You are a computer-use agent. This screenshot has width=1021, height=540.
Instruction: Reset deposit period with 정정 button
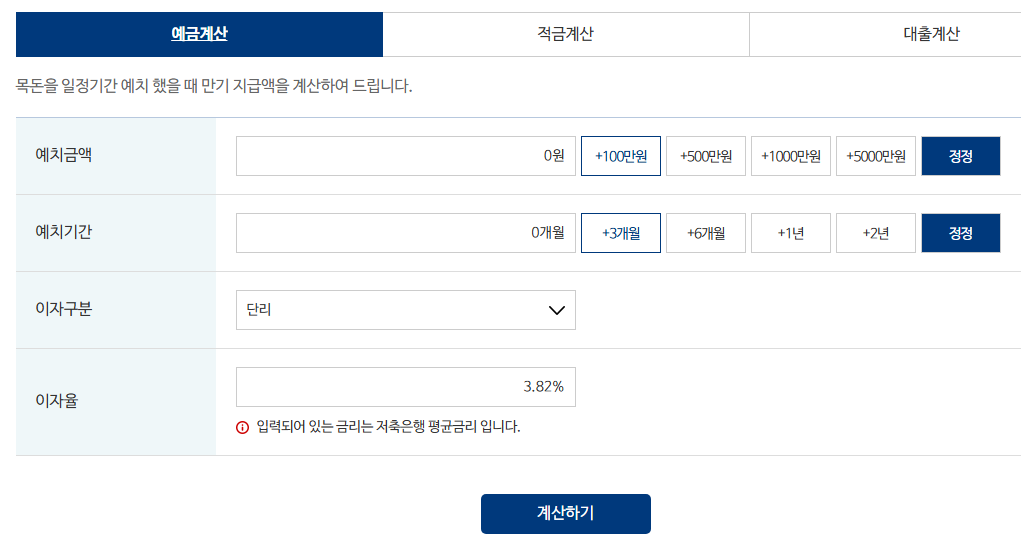click(x=960, y=233)
